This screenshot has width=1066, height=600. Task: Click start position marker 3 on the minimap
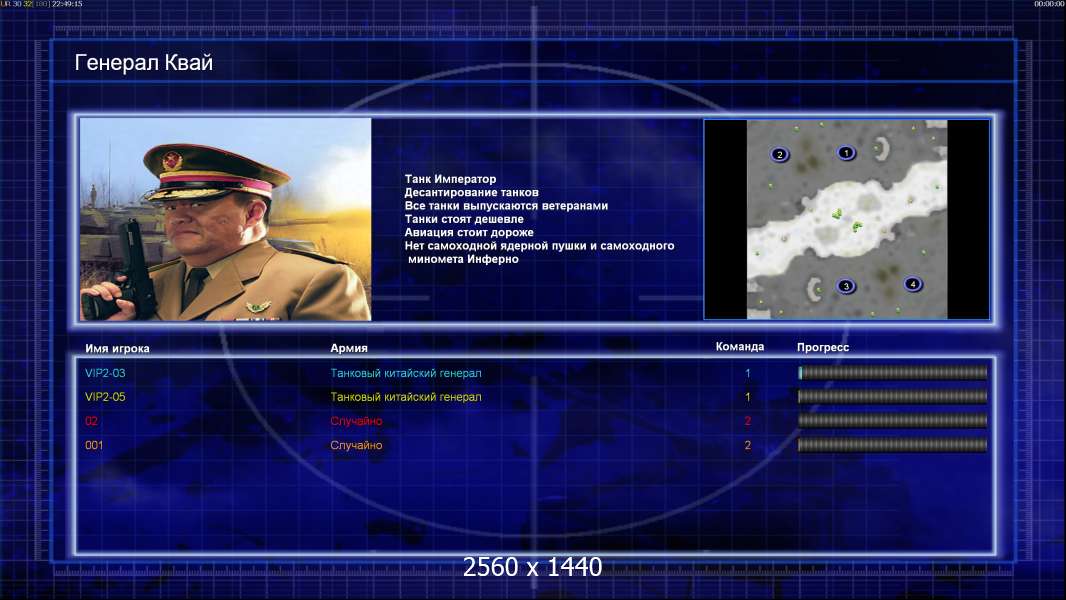point(846,286)
